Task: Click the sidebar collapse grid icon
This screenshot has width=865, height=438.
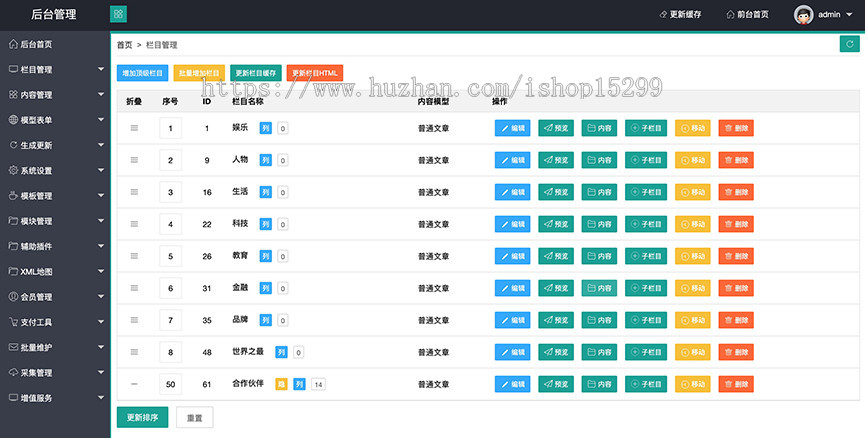Action: point(118,14)
